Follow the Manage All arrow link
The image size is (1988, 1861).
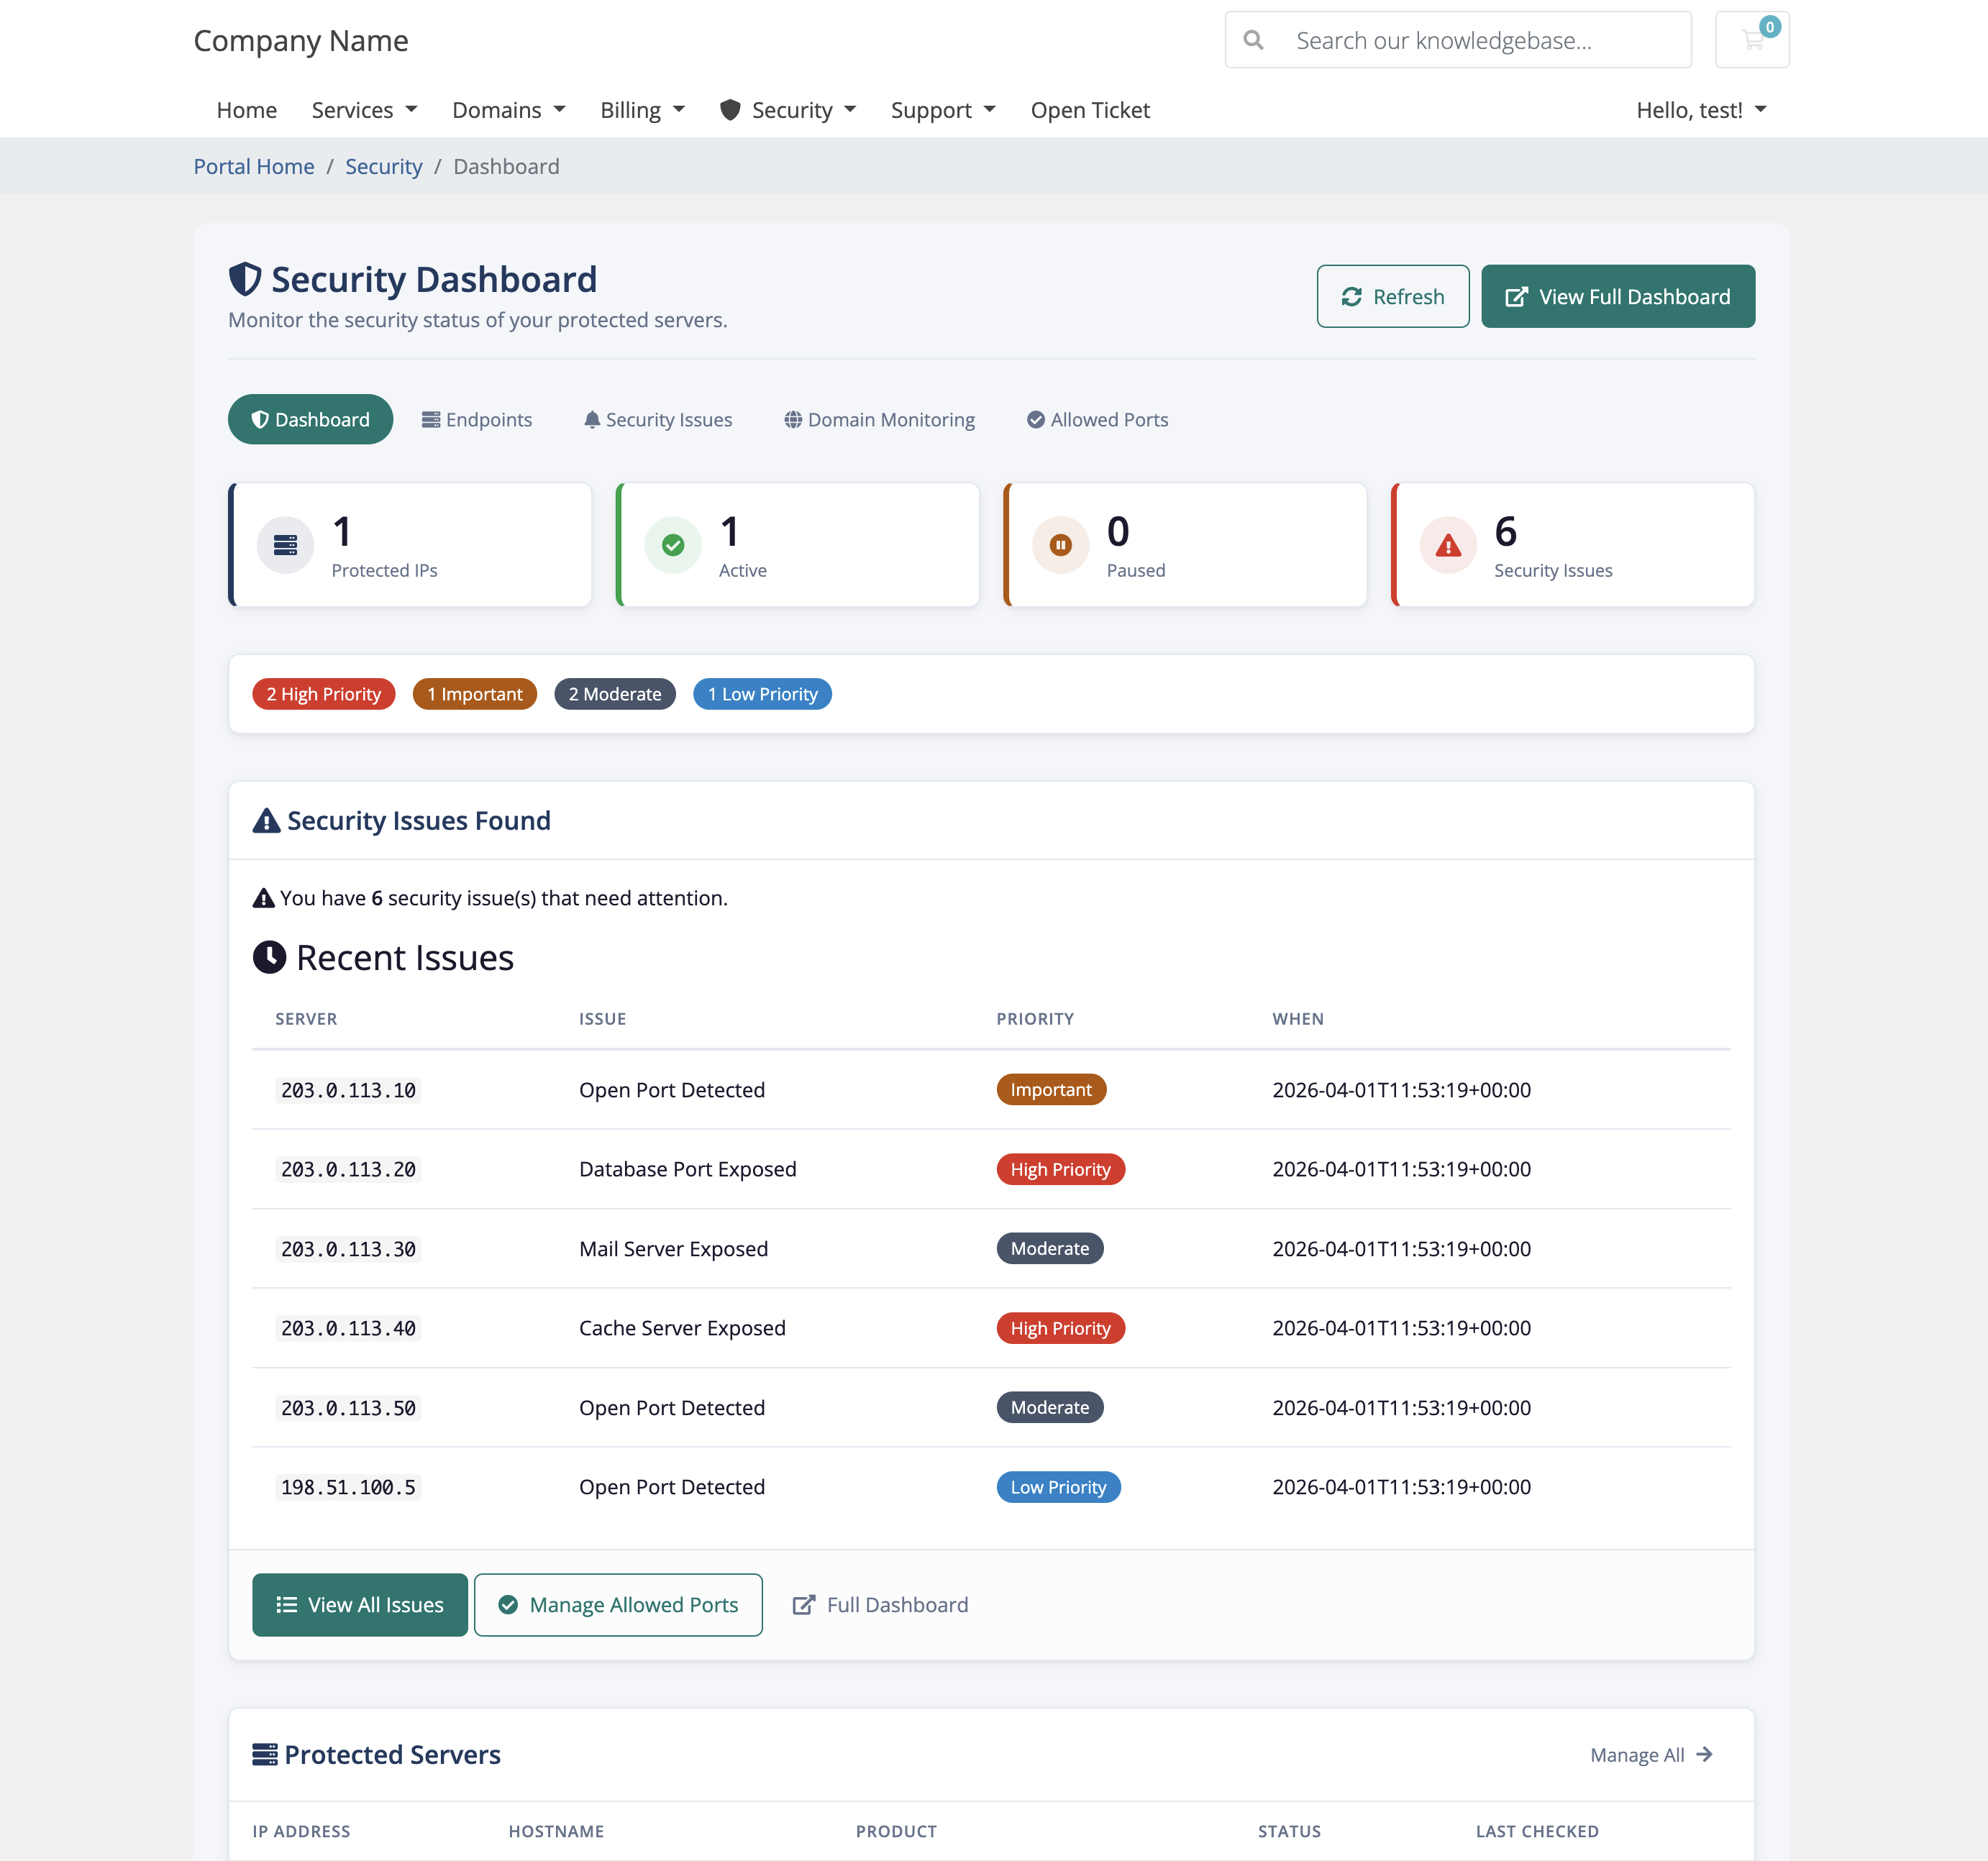pos(1651,1755)
